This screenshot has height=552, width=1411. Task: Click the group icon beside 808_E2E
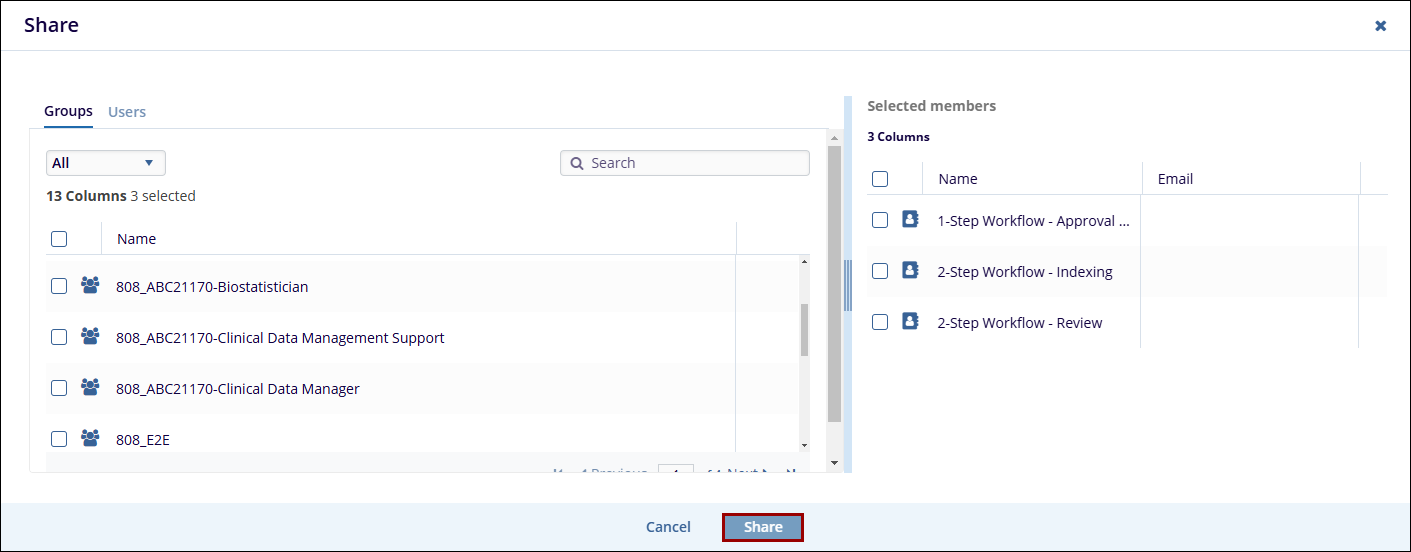pyautogui.click(x=90, y=438)
